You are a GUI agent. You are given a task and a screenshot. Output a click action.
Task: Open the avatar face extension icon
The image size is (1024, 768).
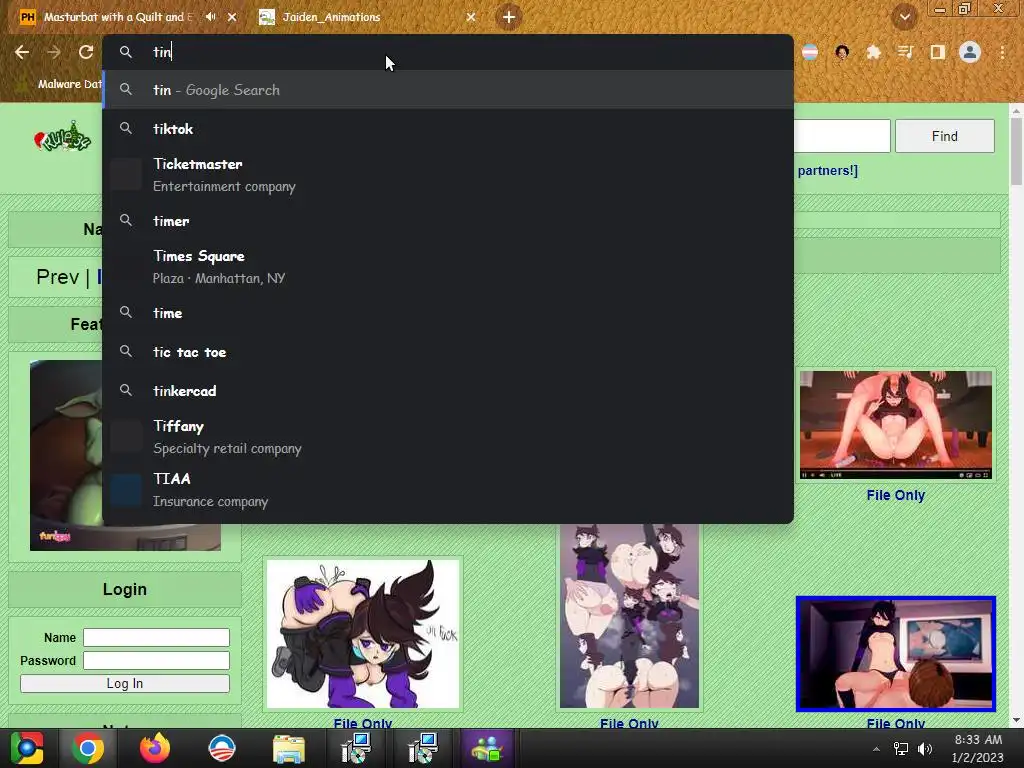coord(842,52)
